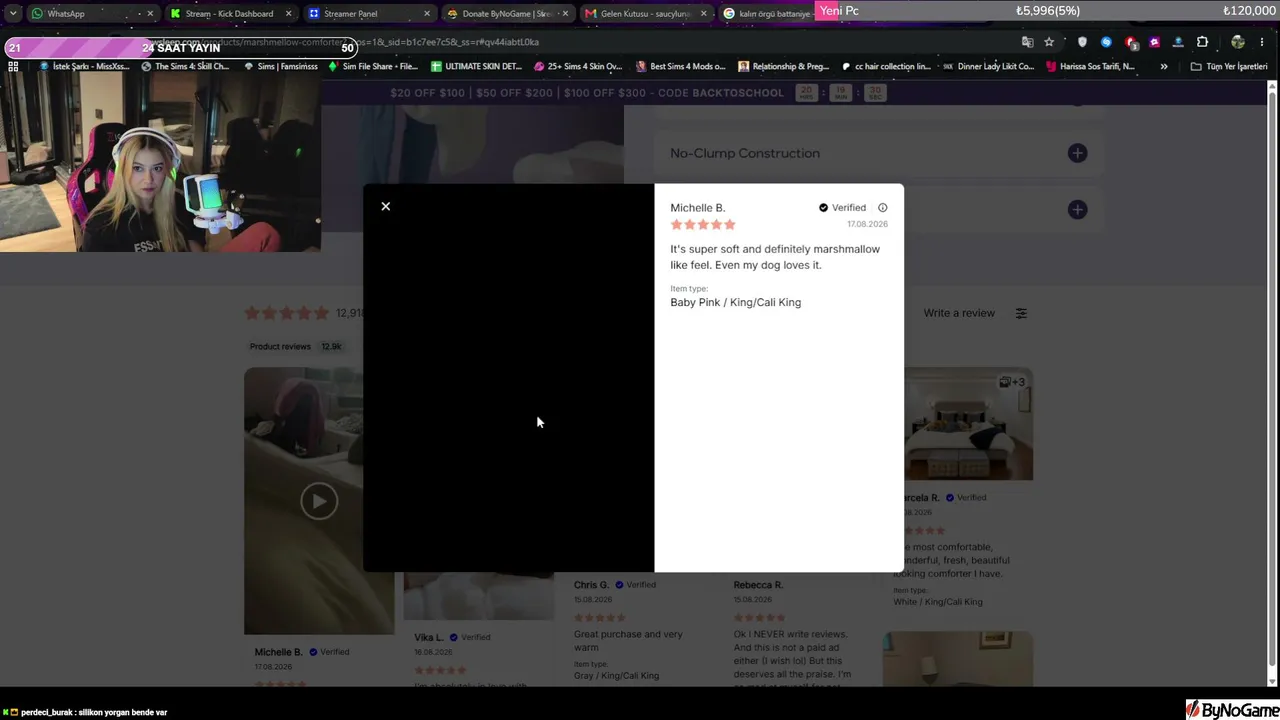Screen dimensions: 1280x720
Task: Open the Tüm Yer İşaretleri bookmarks folder
Action: point(1229,66)
